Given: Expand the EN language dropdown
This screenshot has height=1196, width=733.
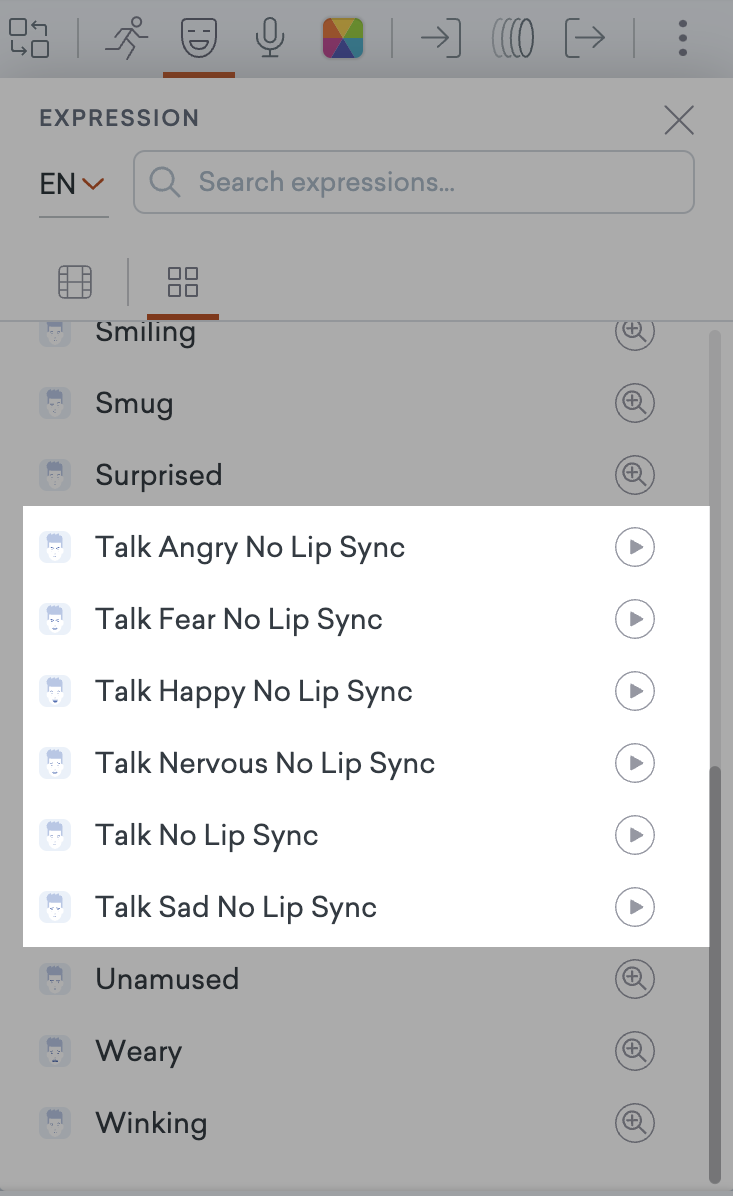Looking at the screenshot, I should [x=73, y=184].
